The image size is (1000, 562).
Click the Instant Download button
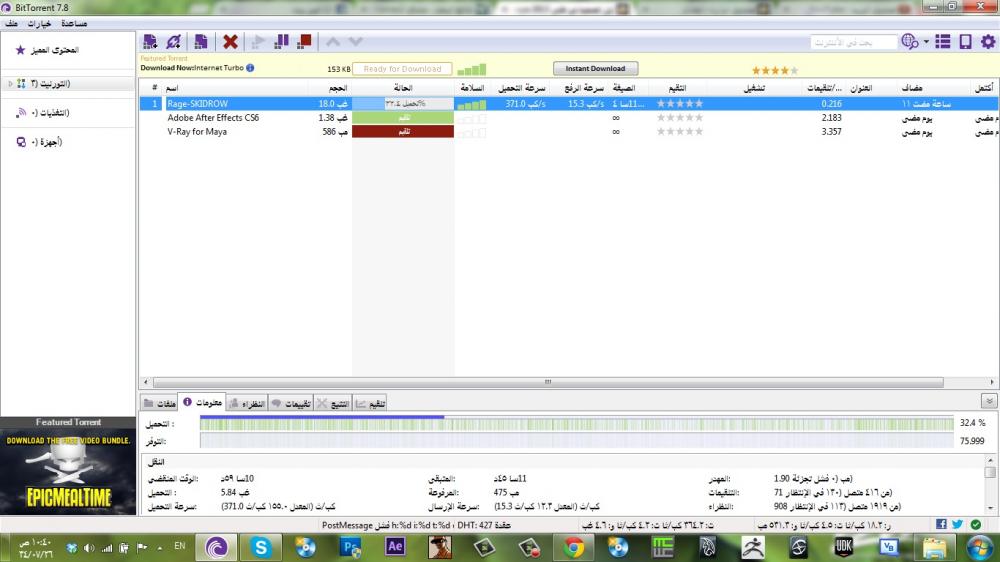pos(595,68)
